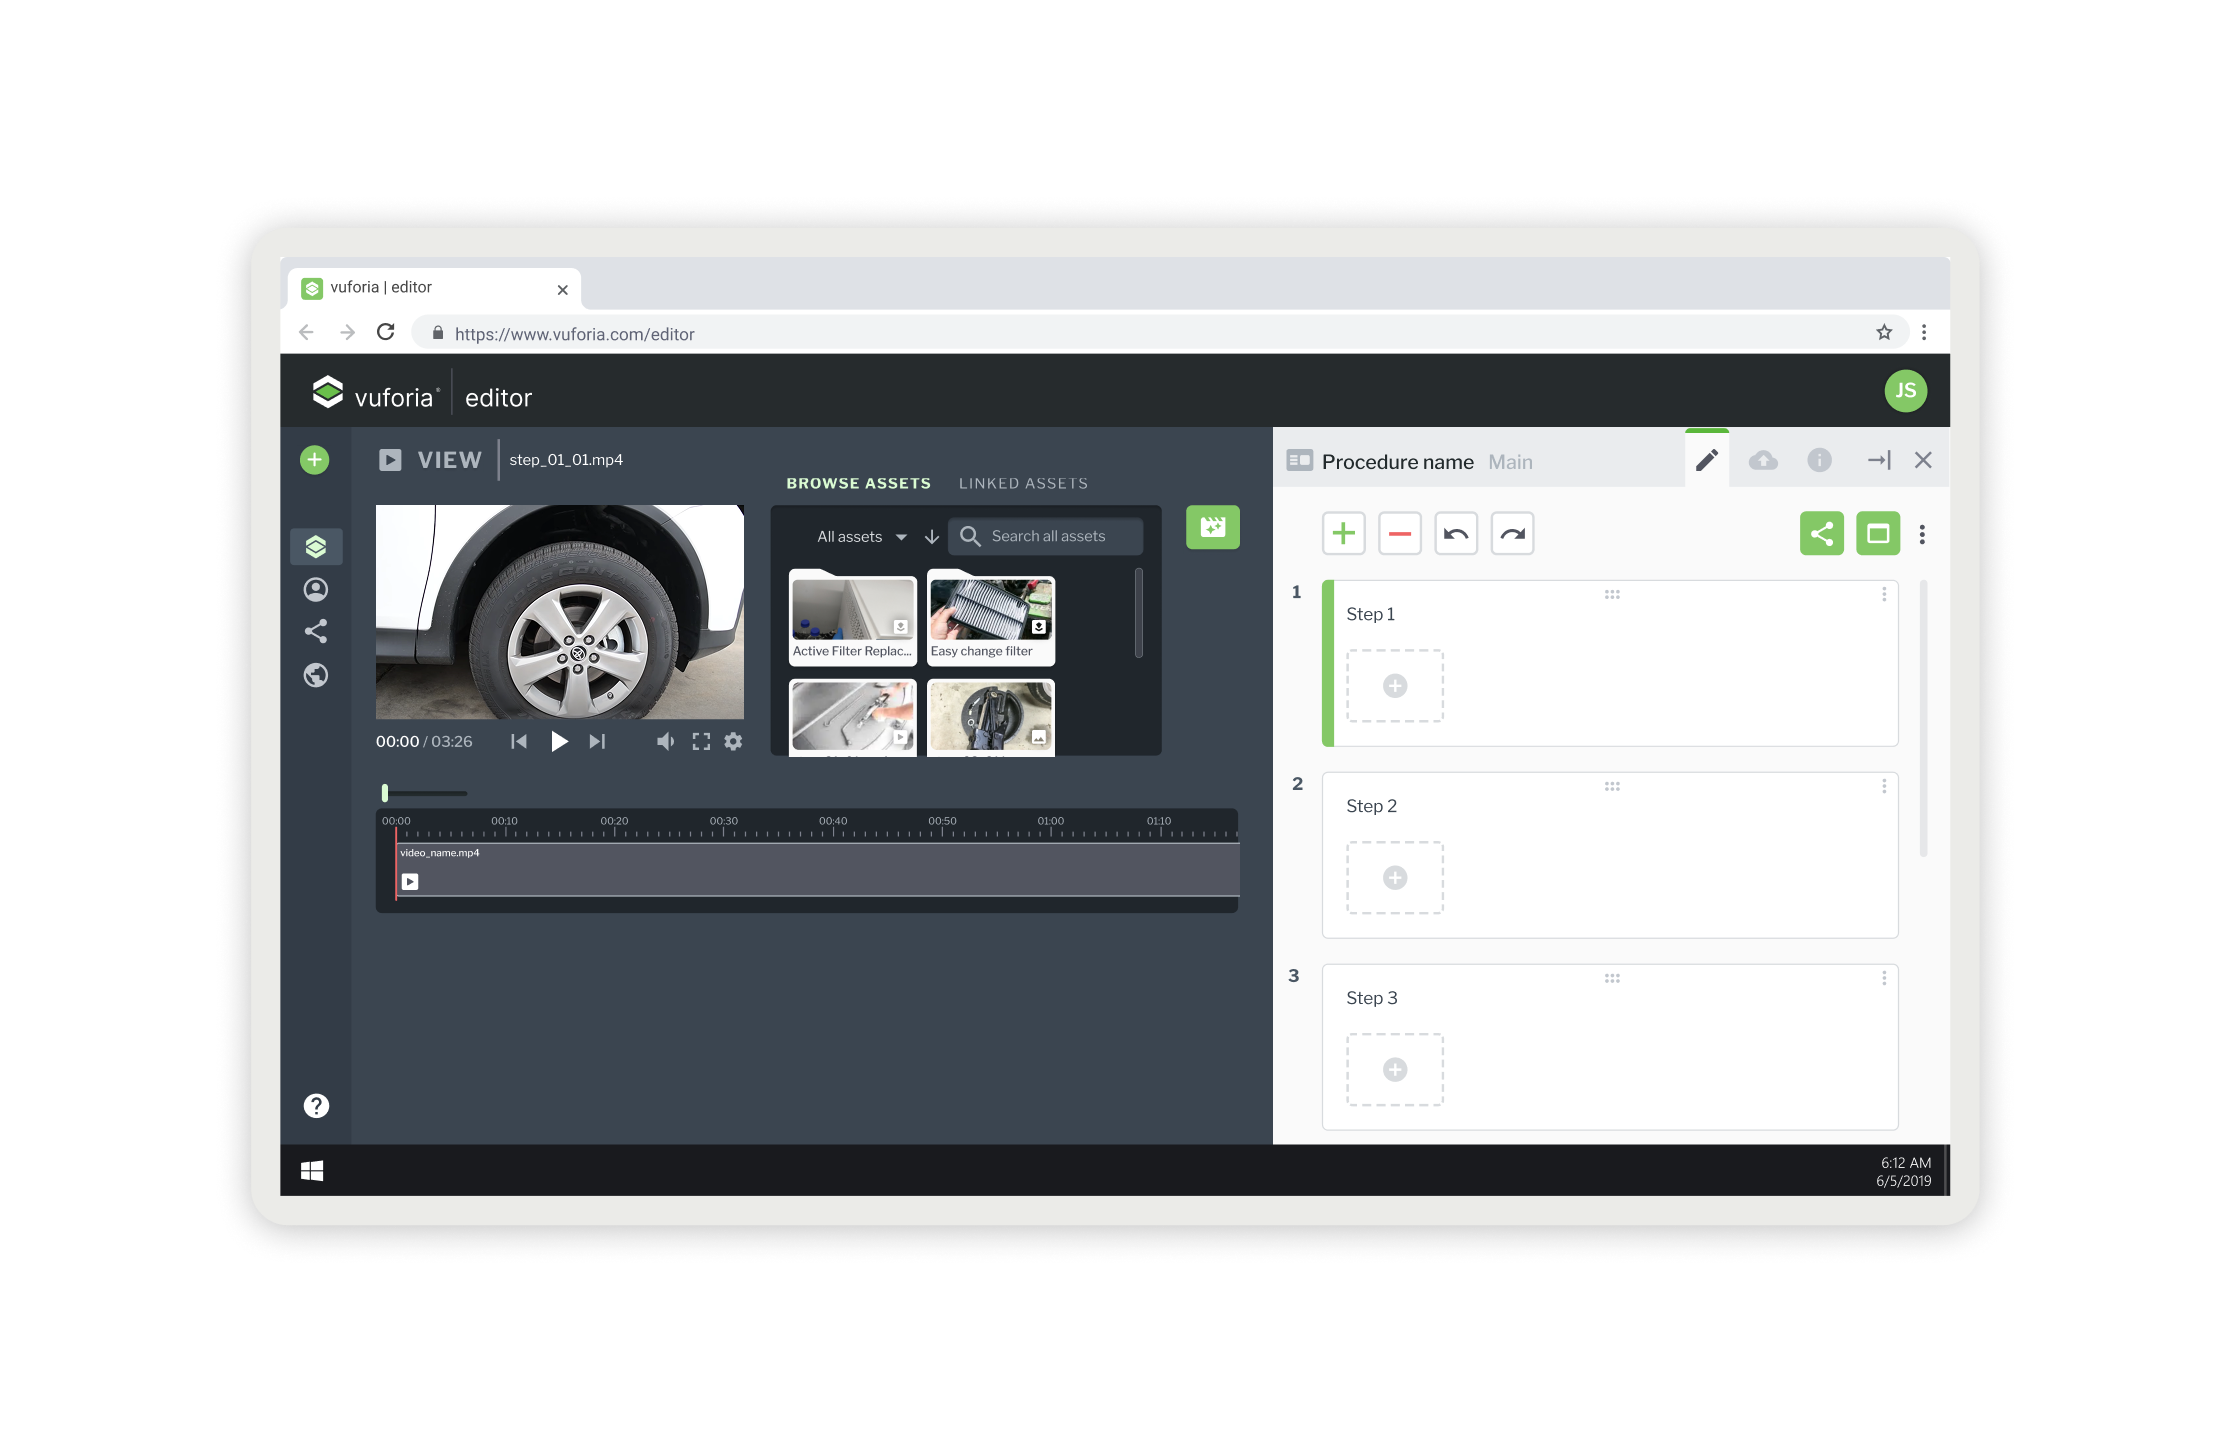Open the help question mark icon
The width and height of the screenshot is (2232, 1453).
(316, 1106)
